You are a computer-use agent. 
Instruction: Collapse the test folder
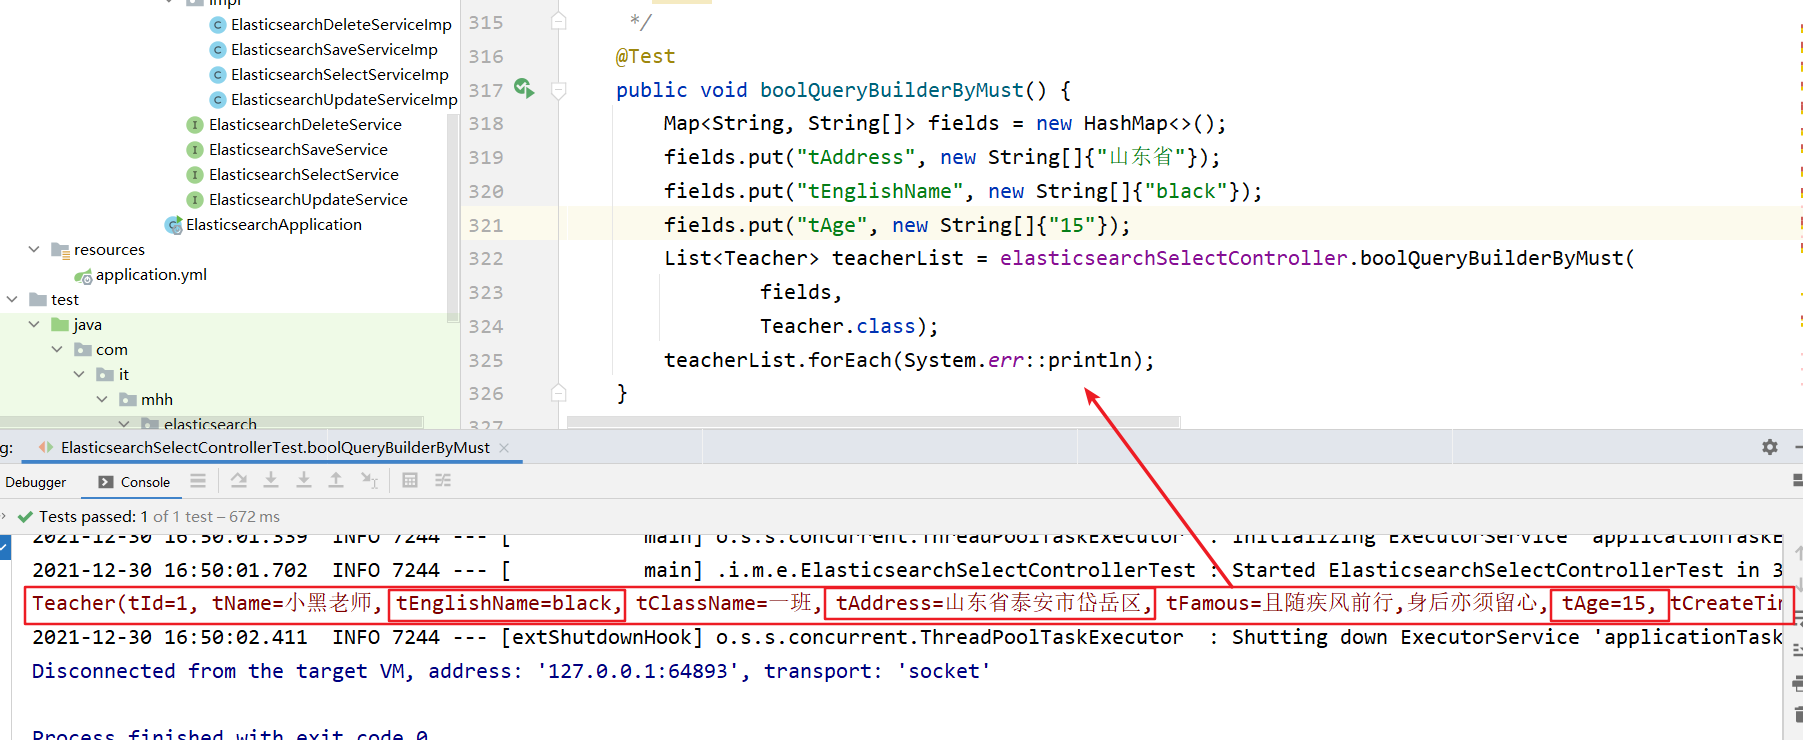pos(12,299)
